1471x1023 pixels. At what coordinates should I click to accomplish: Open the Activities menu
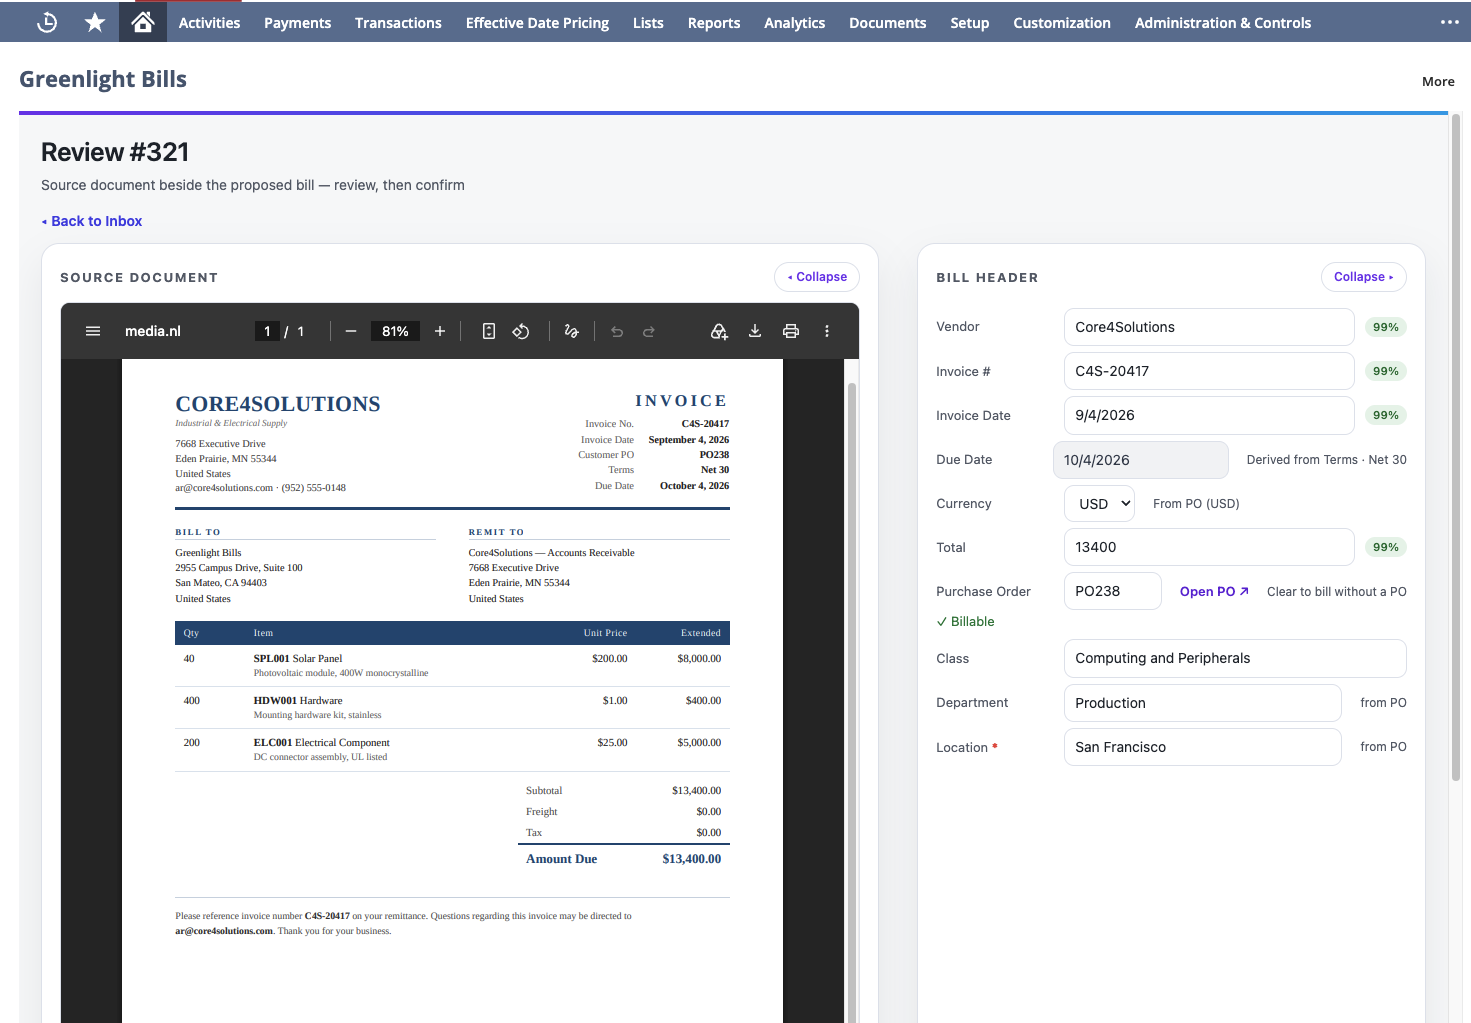[x=209, y=22]
